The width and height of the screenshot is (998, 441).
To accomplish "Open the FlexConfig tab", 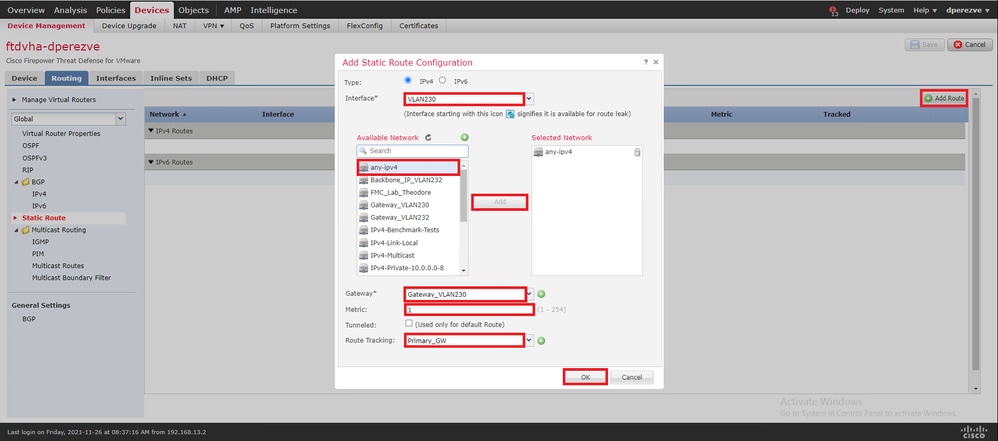I will tap(365, 26).
